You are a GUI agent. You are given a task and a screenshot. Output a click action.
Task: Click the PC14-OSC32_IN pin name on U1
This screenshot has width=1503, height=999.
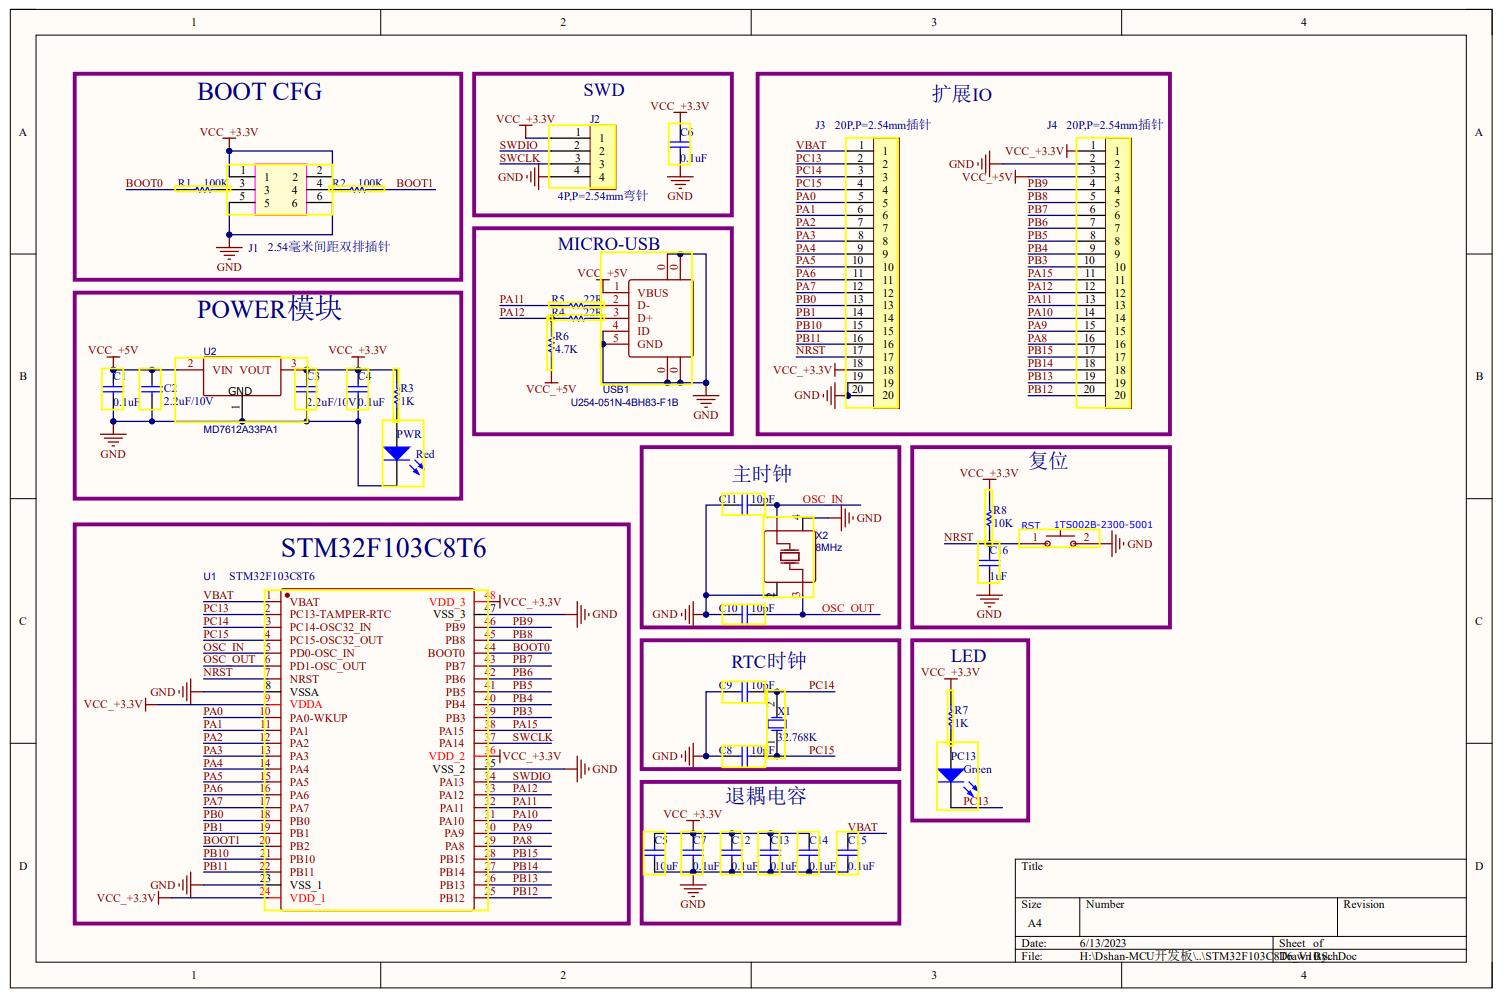click(330, 627)
